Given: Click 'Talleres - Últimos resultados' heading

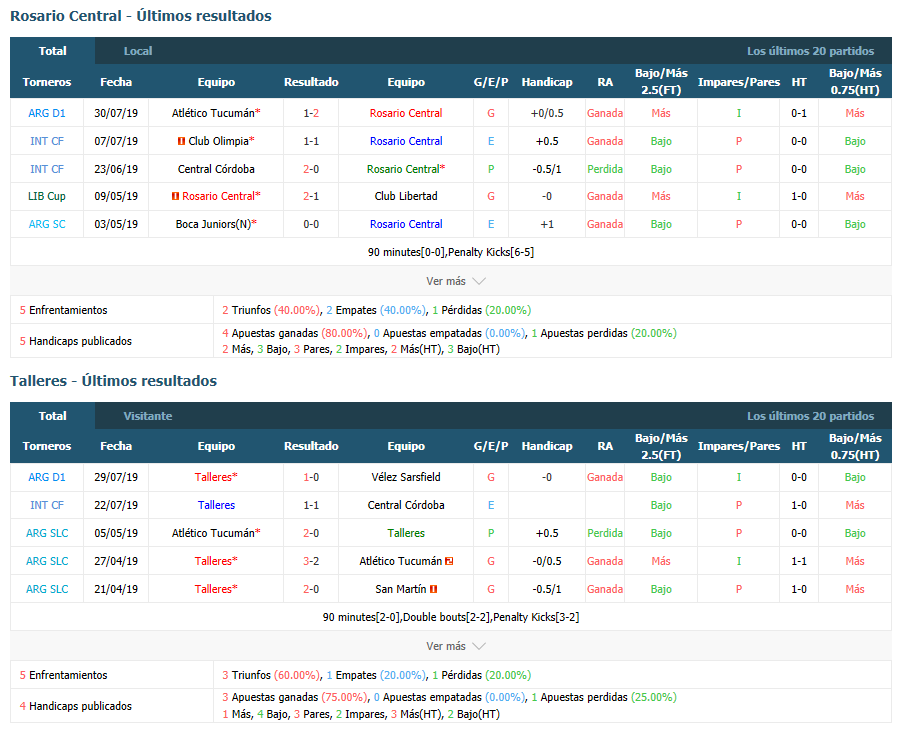Looking at the screenshot, I should coord(113,381).
